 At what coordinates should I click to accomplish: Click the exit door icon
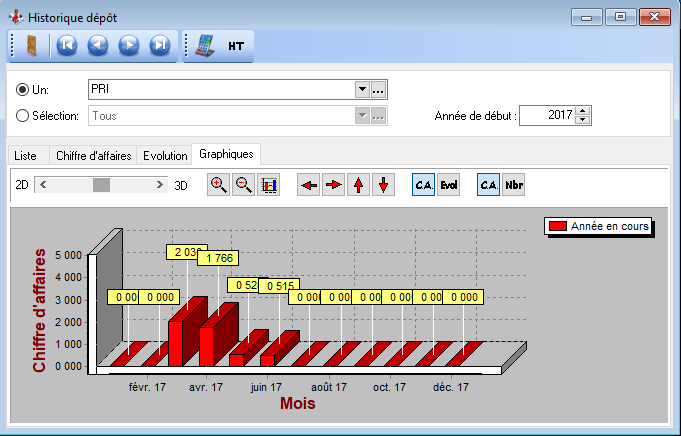[31, 45]
